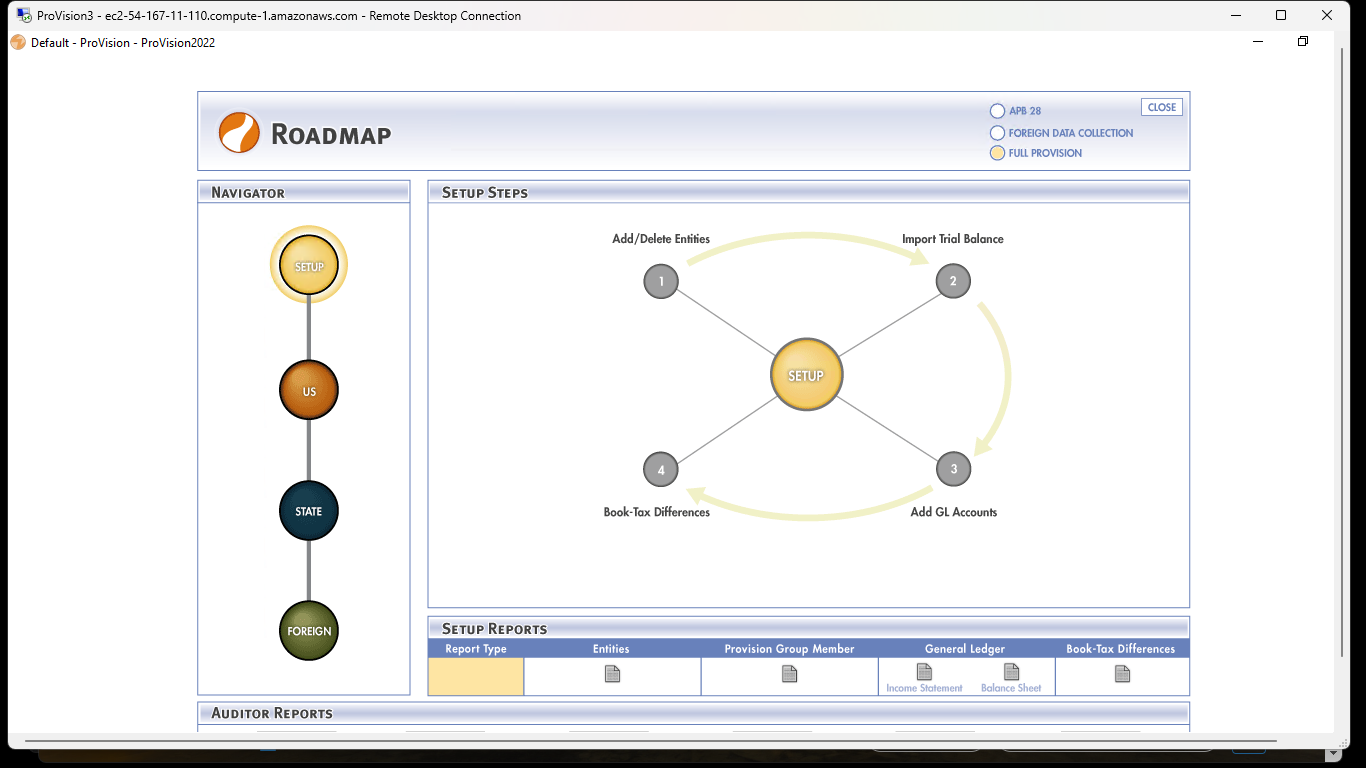Viewport: 1366px width, 768px height.
Task: Open the Entities report document icon
Action: (x=612, y=674)
